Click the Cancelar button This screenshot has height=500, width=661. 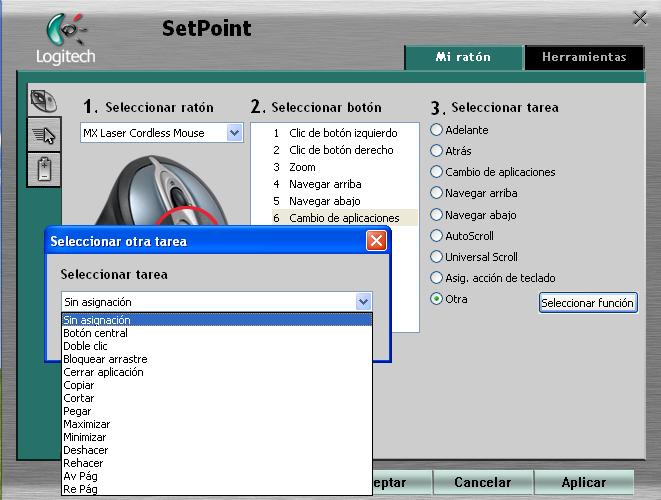point(482,482)
